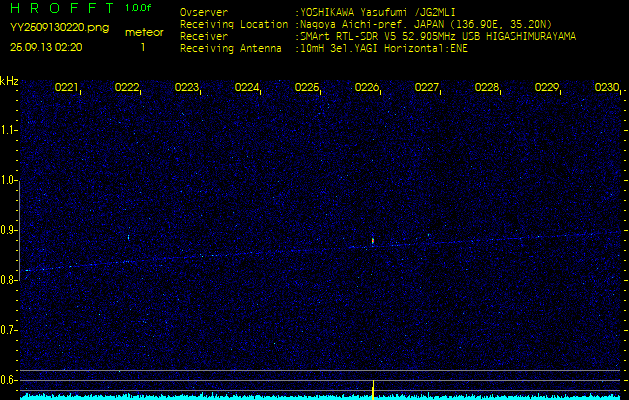
Task: Click the 0221 time marker
Action: point(67,88)
